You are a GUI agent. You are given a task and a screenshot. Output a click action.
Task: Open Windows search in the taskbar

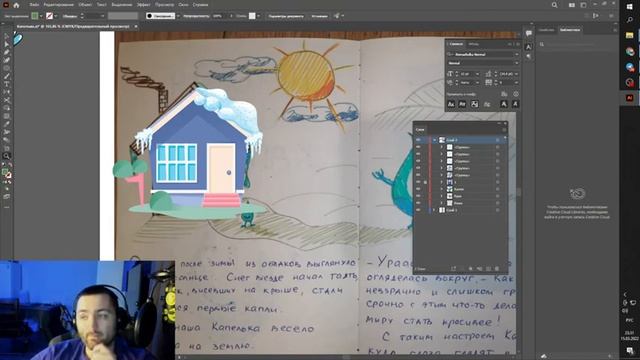tap(629, 20)
